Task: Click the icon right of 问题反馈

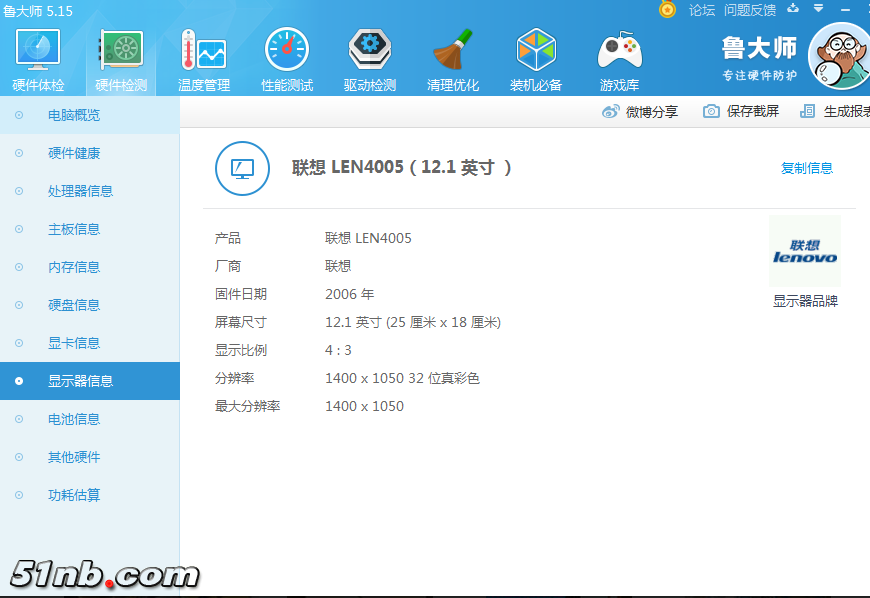Action: pos(793,8)
